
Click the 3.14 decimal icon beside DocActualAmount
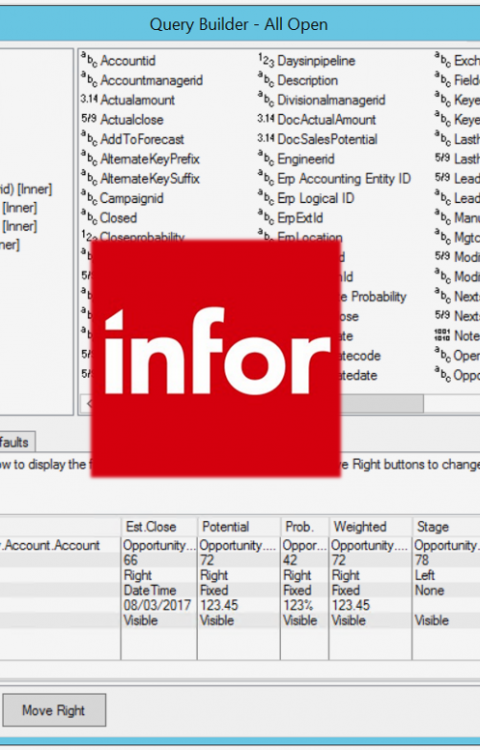click(266, 119)
